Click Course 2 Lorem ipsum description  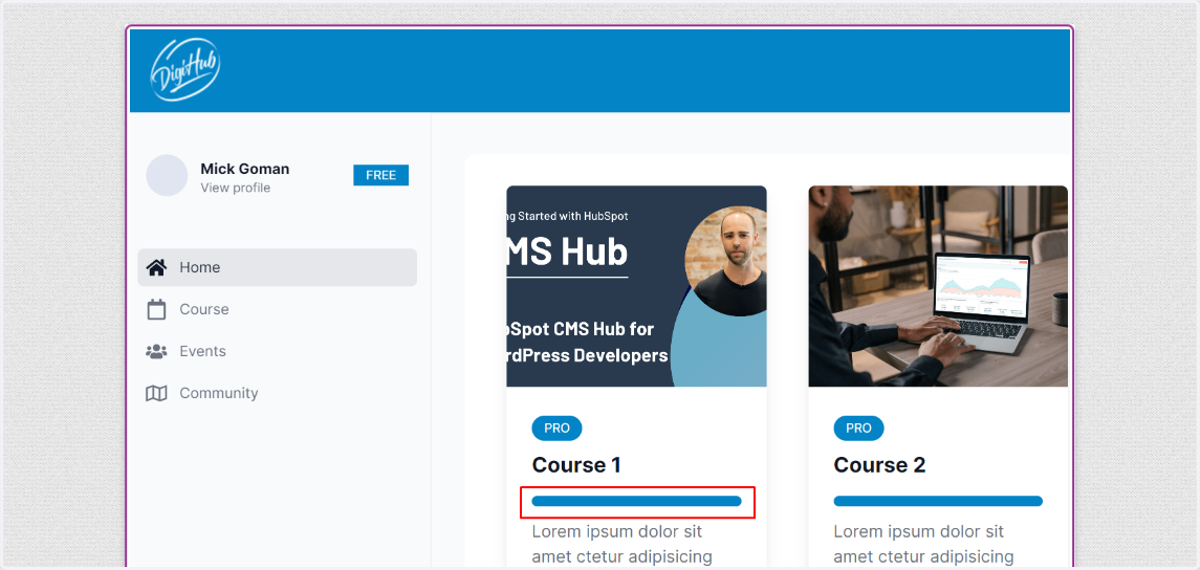(x=924, y=544)
